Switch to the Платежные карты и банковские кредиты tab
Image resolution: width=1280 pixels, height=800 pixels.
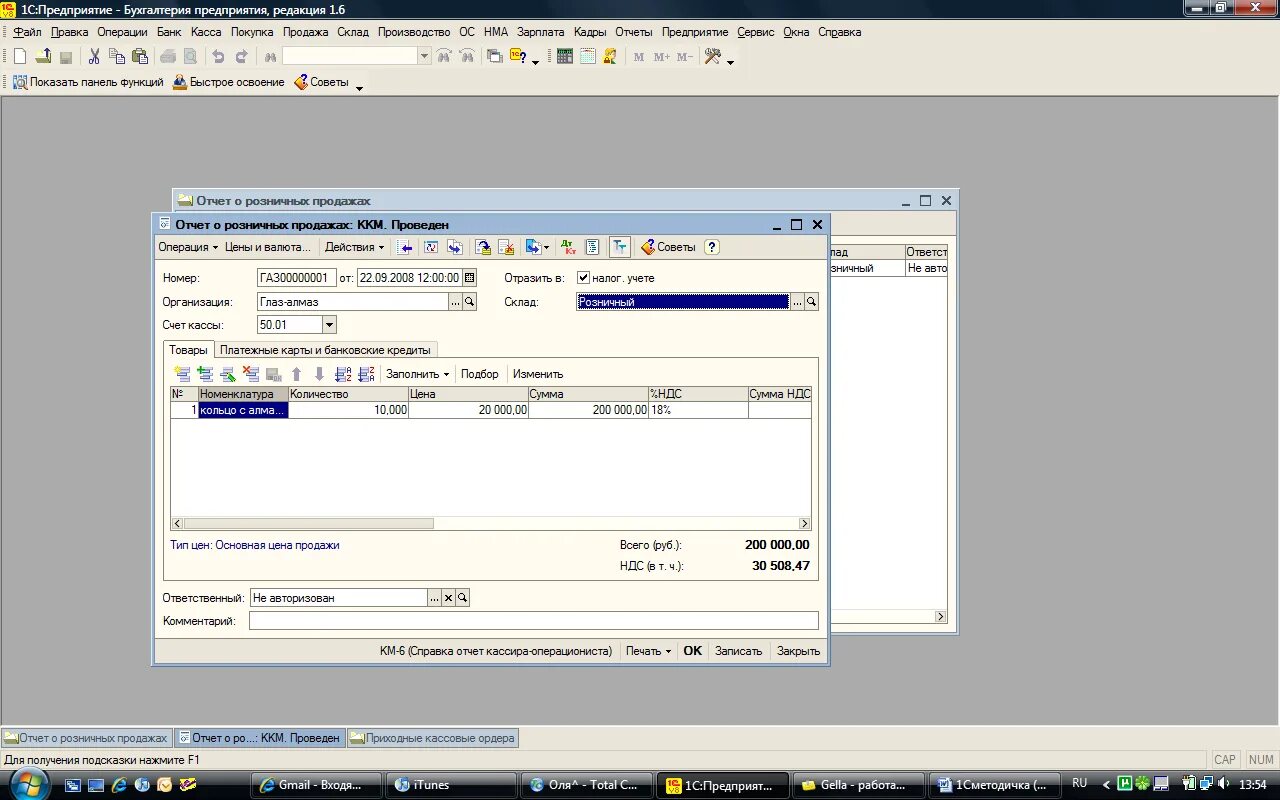point(325,350)
